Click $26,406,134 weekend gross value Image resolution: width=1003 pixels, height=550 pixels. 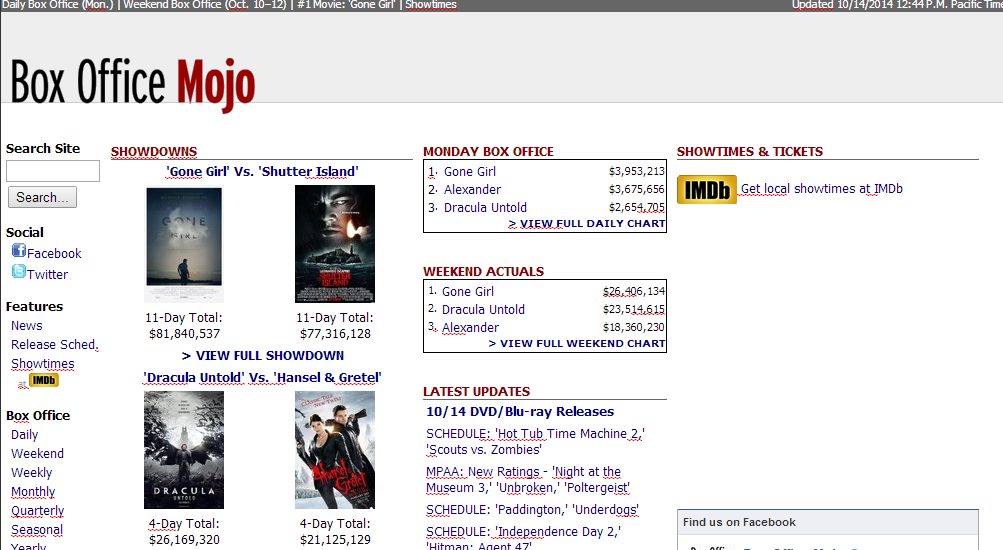pos(634,292)
